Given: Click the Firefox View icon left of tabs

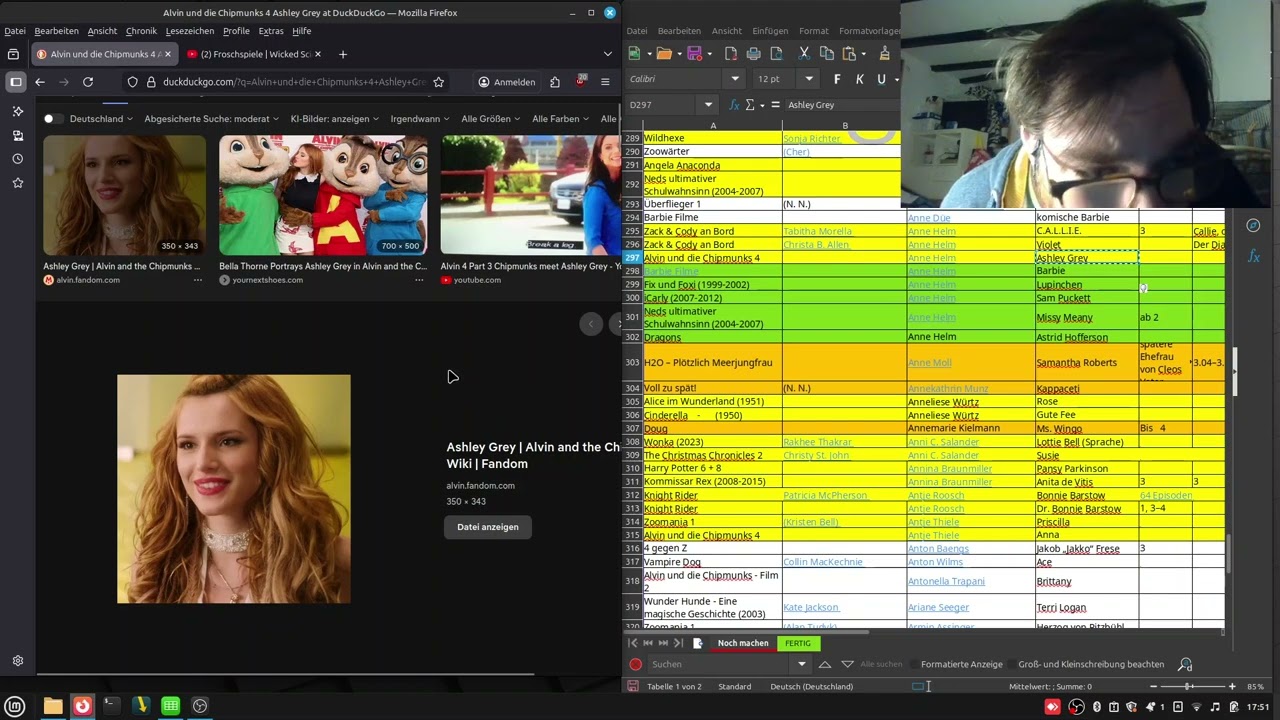Looking at the screenshot, I should [x=13, y=54].
